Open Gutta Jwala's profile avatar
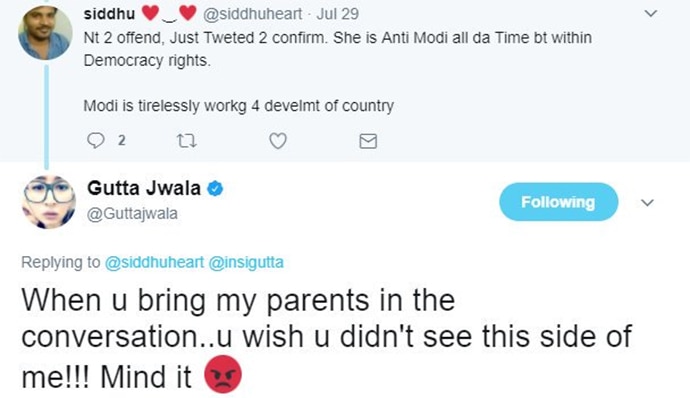 pyautogui.click(x=48, y=202)
